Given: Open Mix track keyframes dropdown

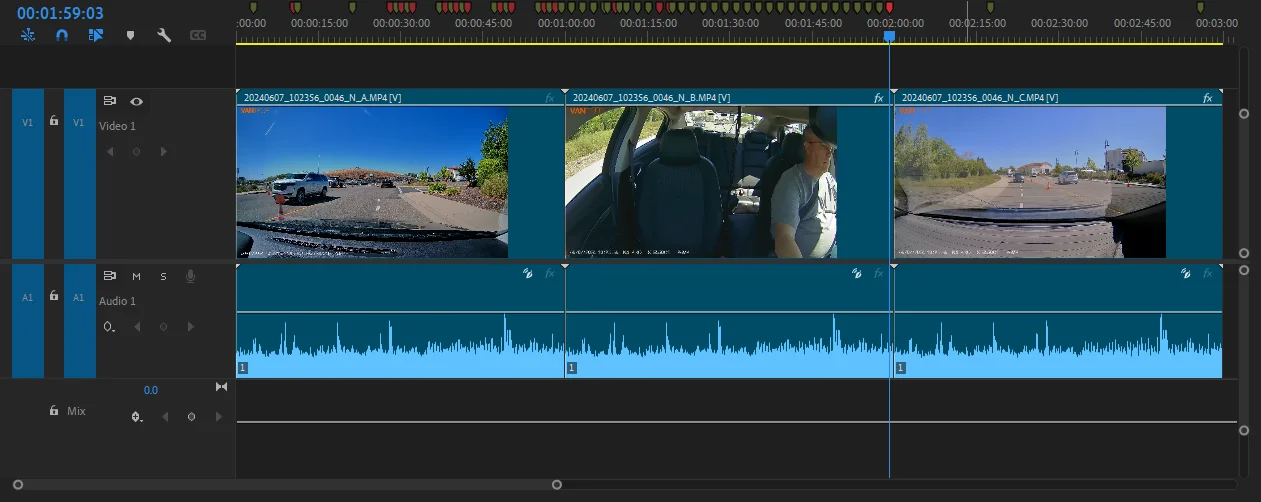Looking at the screenshot, I should point(137,417).
